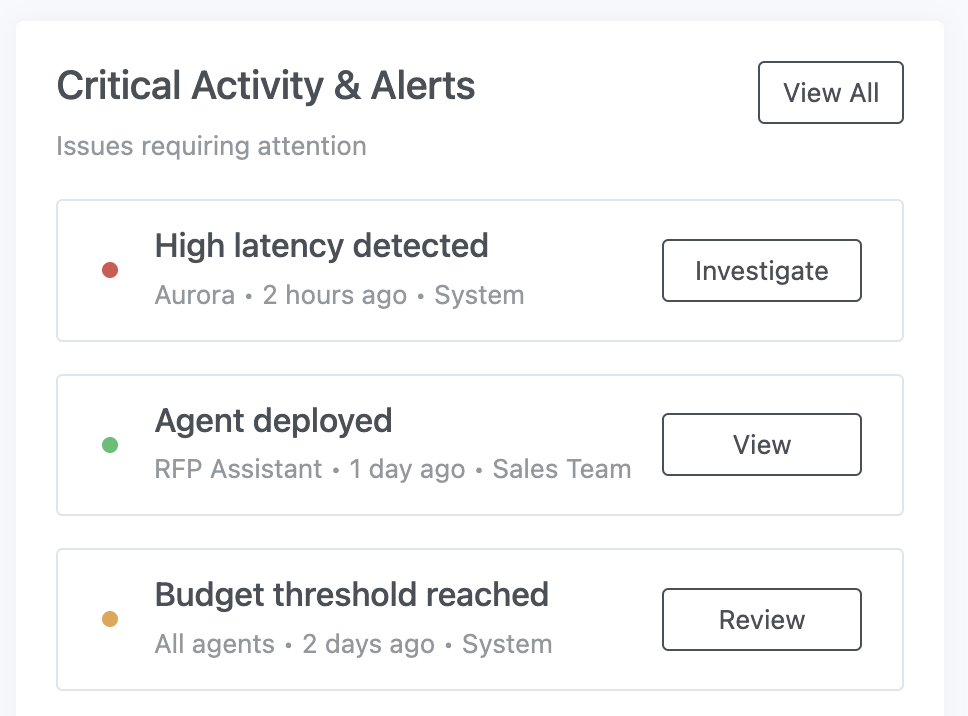Viewport: 968px width, 716px height.
Task: Click Review on the budget threshold alert
Action: pyautogui.click(x=761, y=619)
